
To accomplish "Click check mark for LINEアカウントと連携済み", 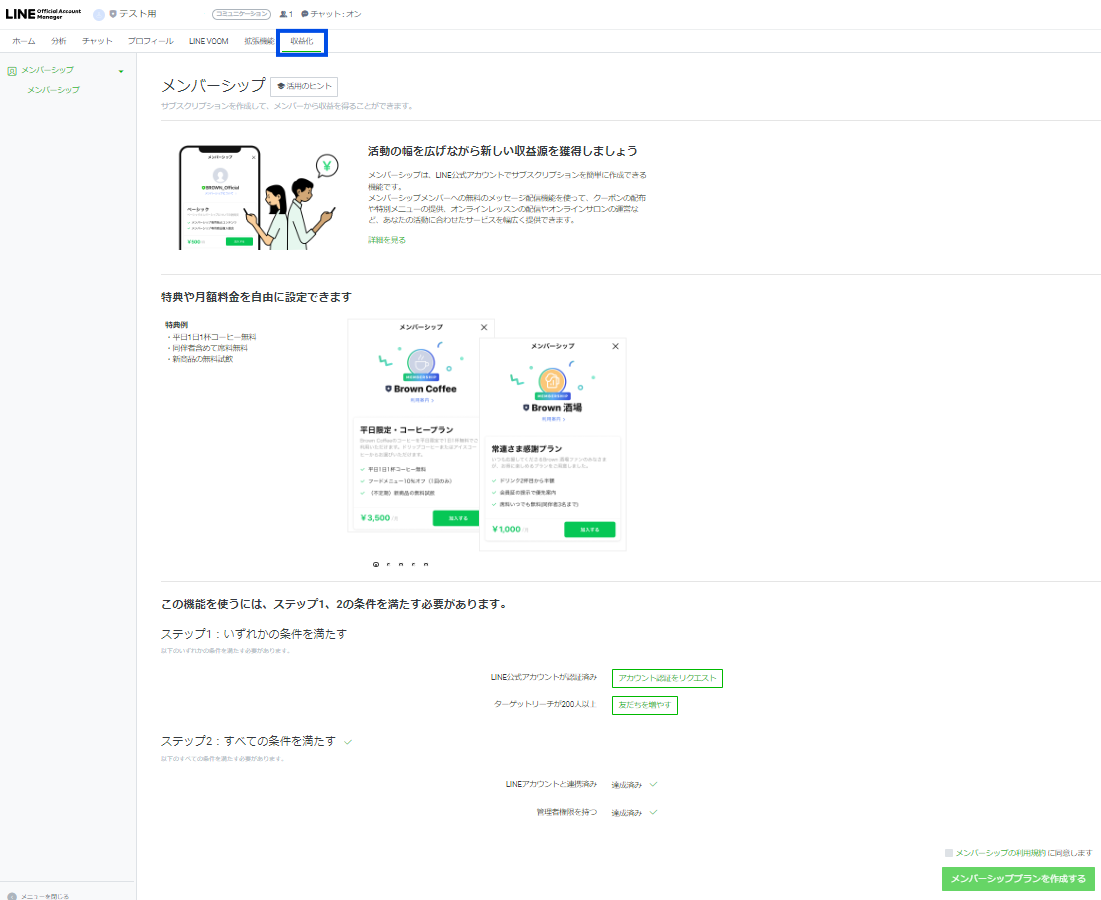I will (x=653, y=784).
